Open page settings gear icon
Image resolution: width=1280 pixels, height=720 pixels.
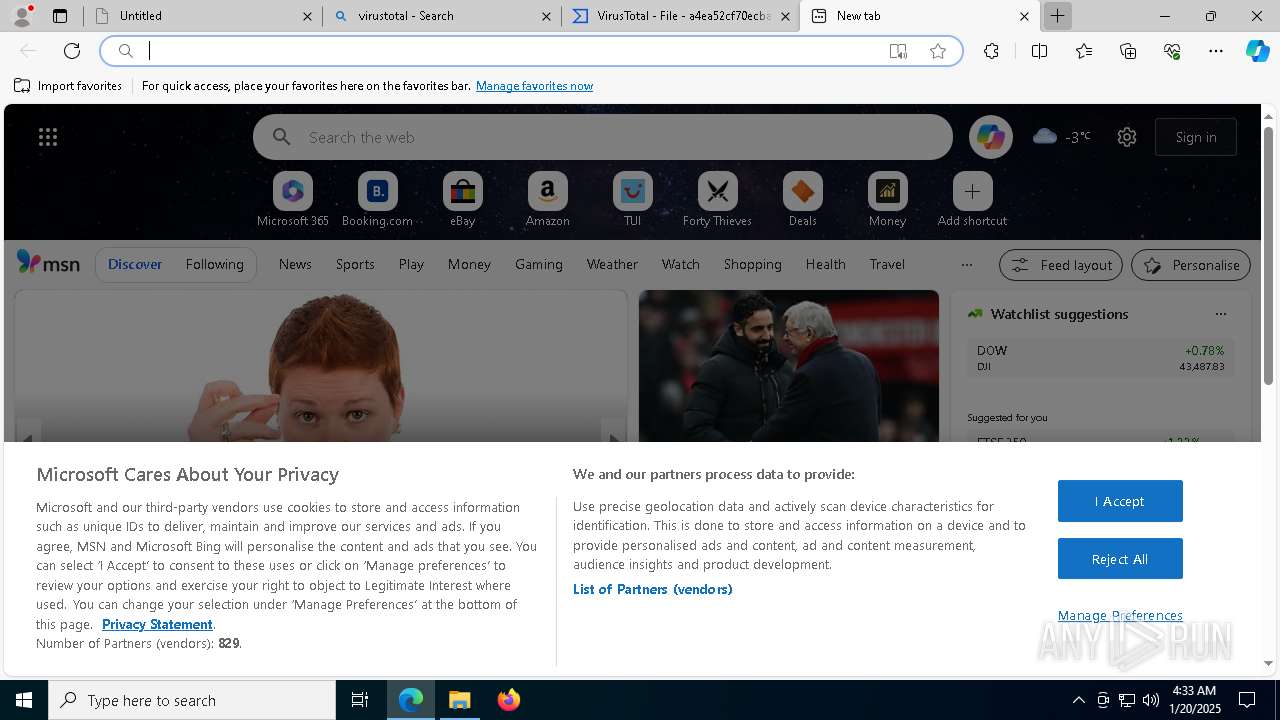(1127, 137)
